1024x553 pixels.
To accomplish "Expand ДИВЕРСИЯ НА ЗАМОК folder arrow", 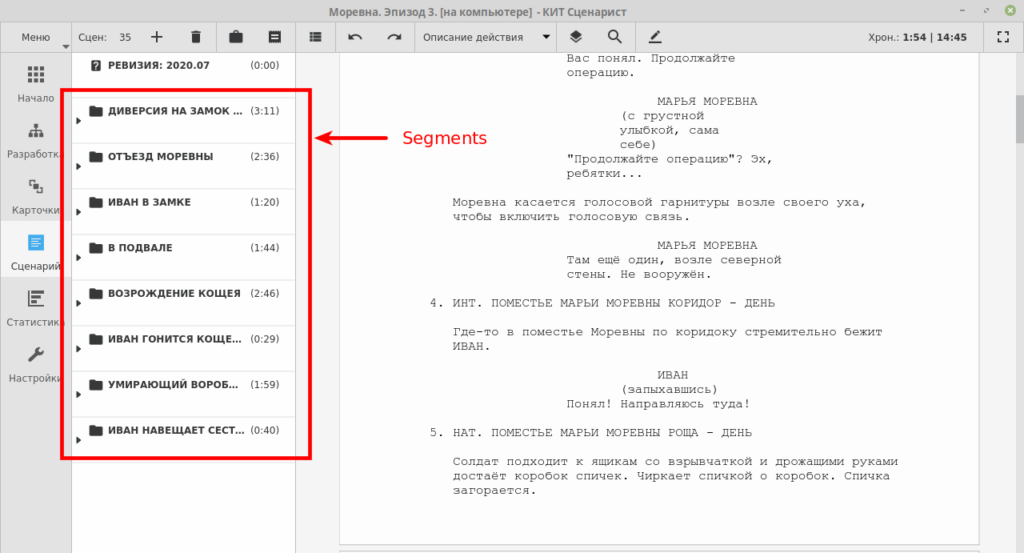I will click(78, 121).
